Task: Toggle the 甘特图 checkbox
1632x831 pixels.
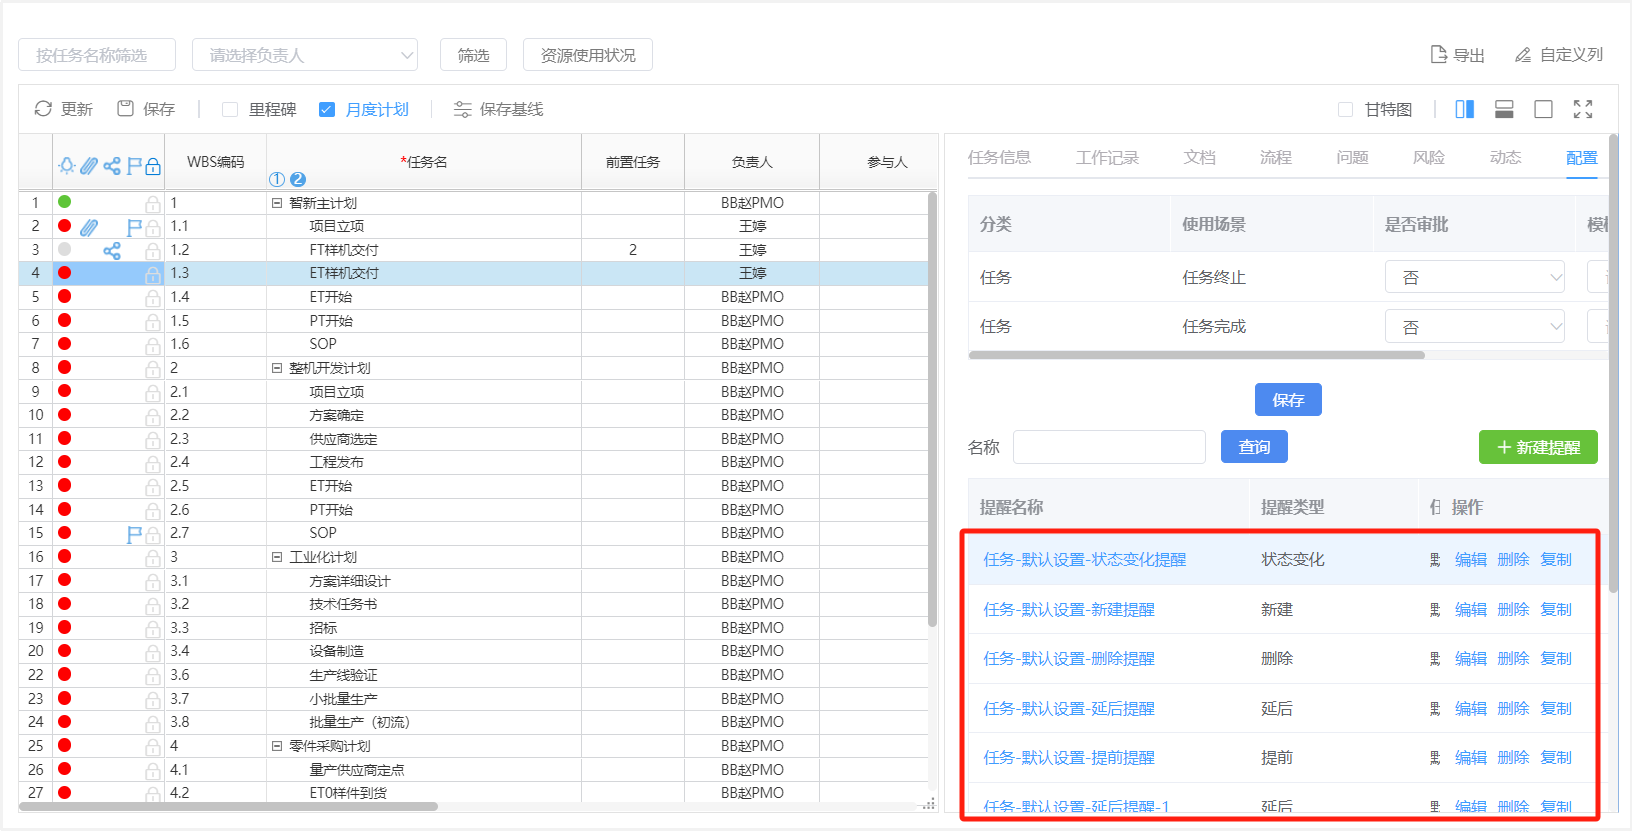Action: coord(1346,110)
